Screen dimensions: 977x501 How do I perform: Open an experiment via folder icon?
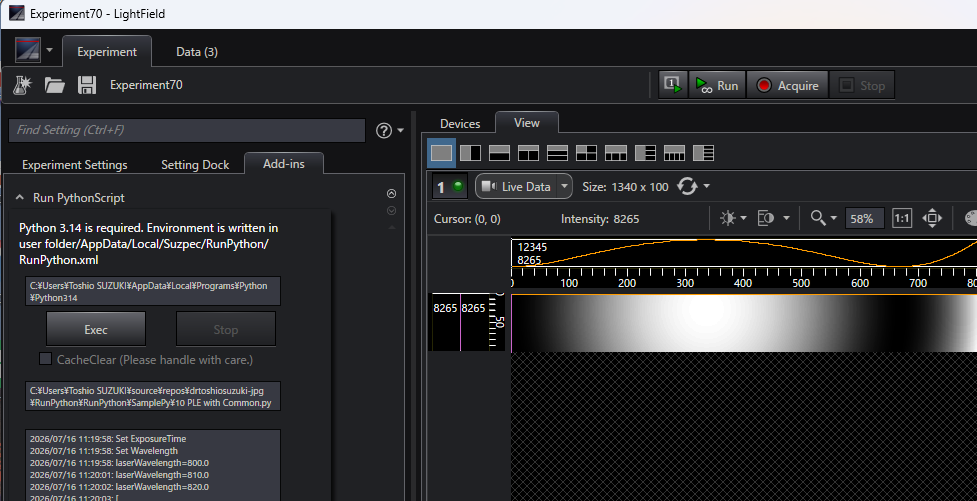(x=55, y=85)
